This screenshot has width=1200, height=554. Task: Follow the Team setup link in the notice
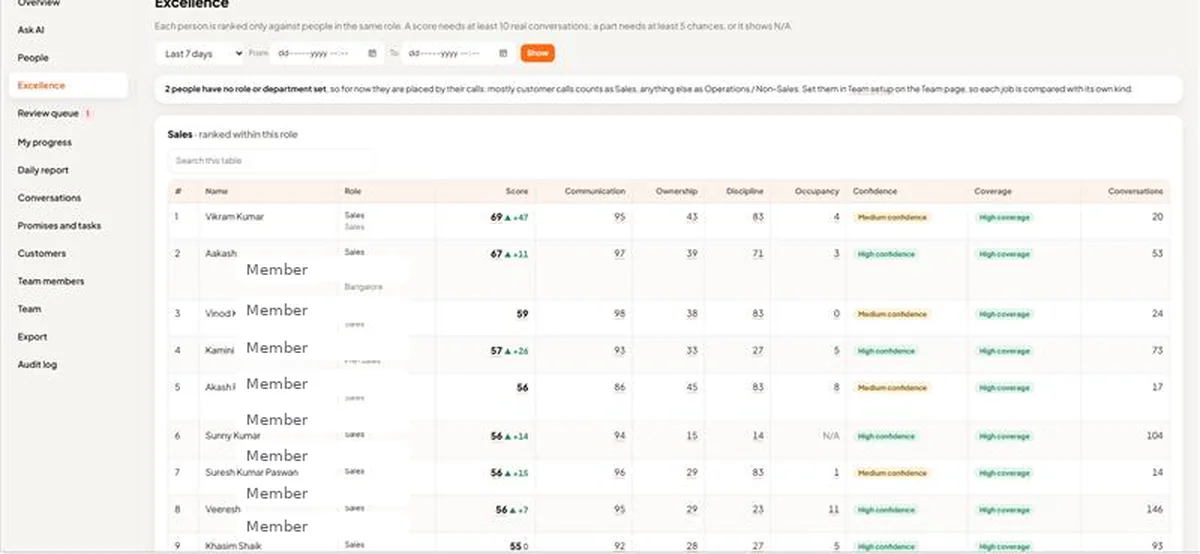[870, 89]
